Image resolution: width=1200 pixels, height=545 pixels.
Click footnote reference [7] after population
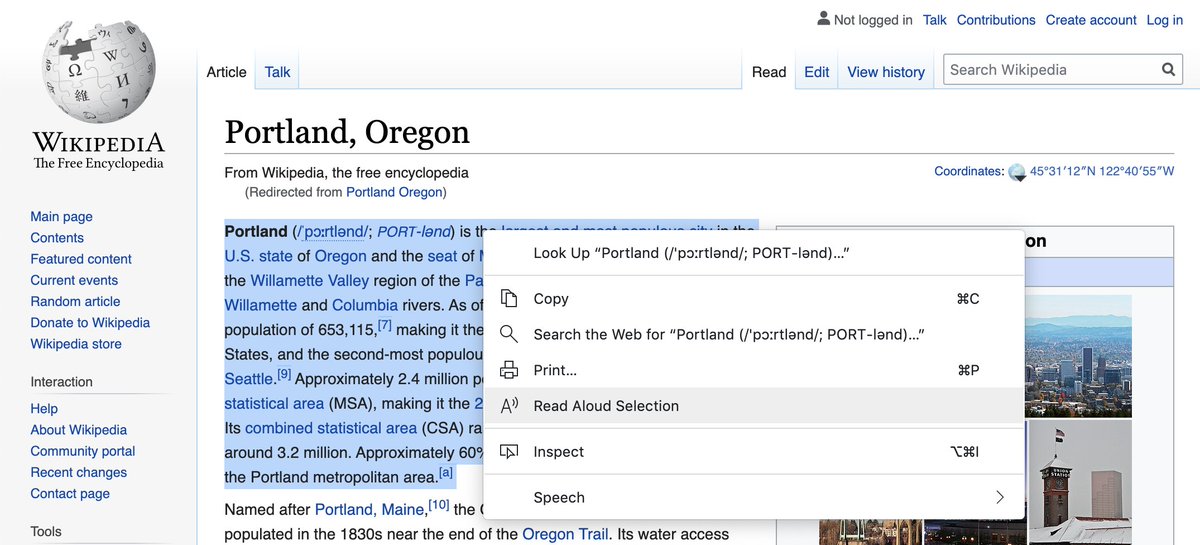pos(384,326)
